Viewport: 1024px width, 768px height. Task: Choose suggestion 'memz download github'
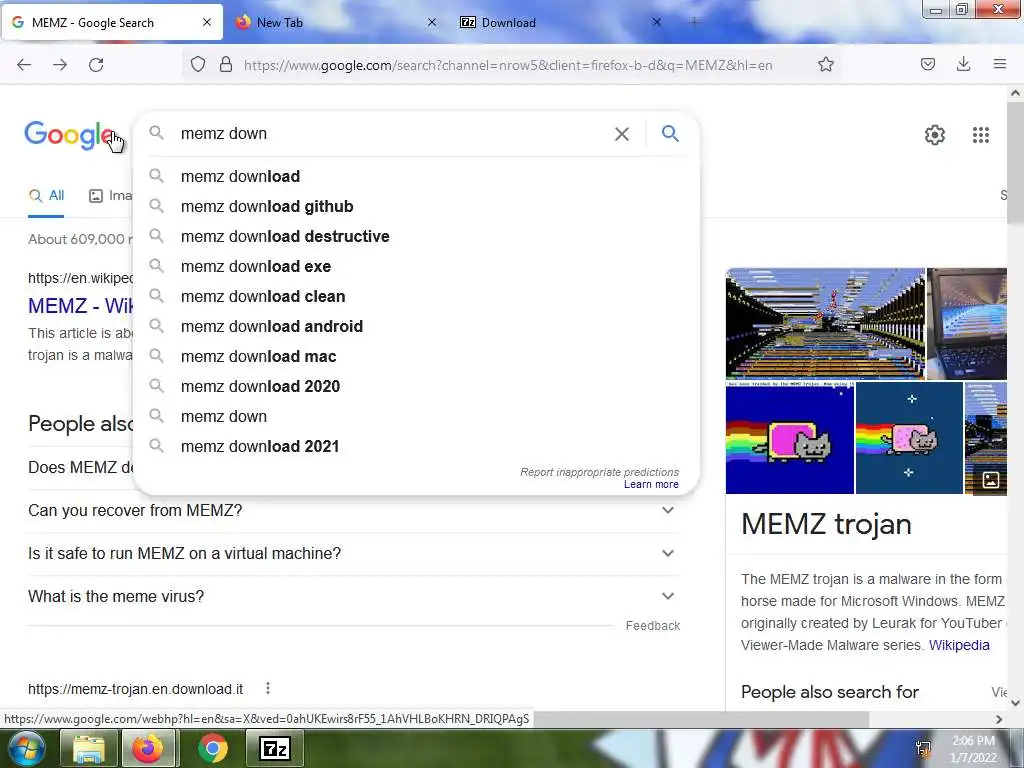click(415, 206)
